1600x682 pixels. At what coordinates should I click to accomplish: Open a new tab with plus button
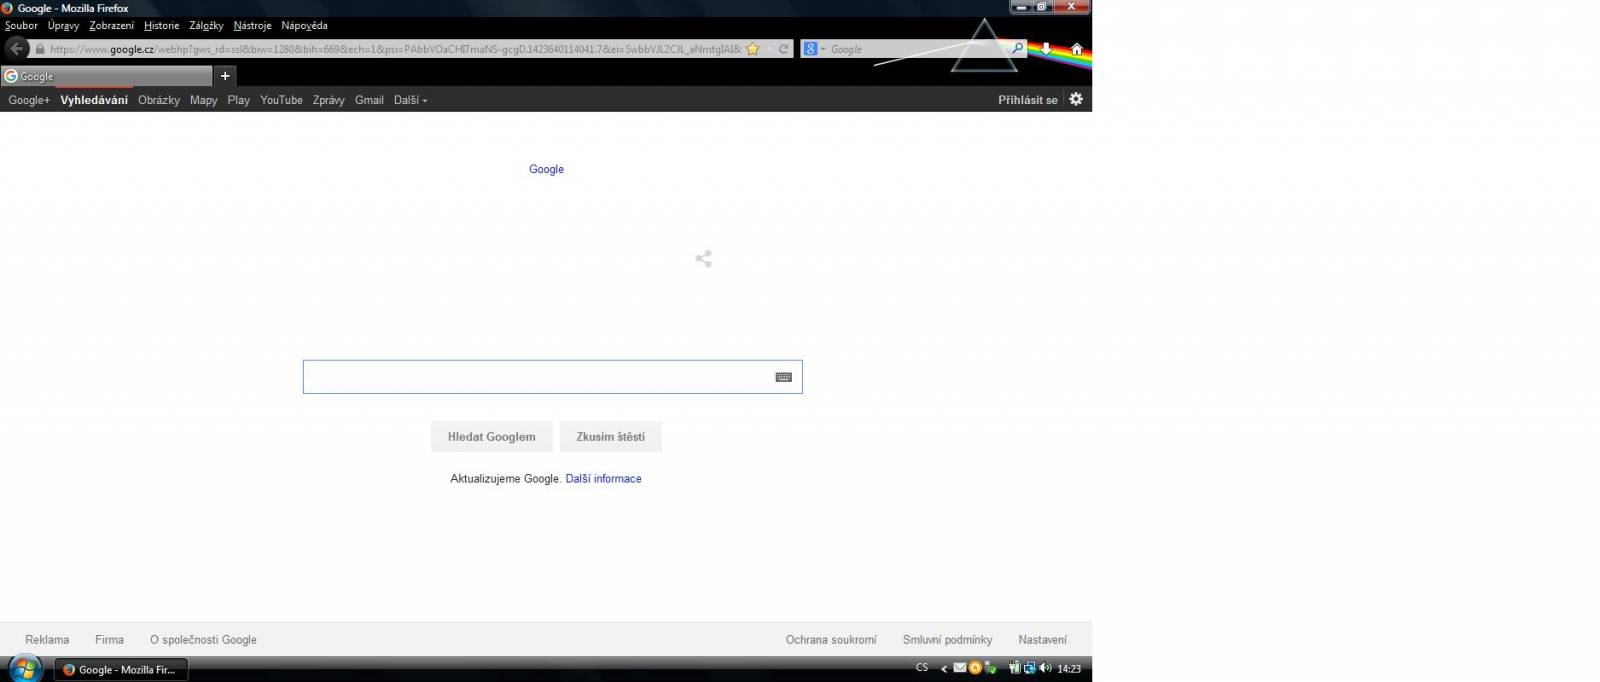tap(225, 76)
